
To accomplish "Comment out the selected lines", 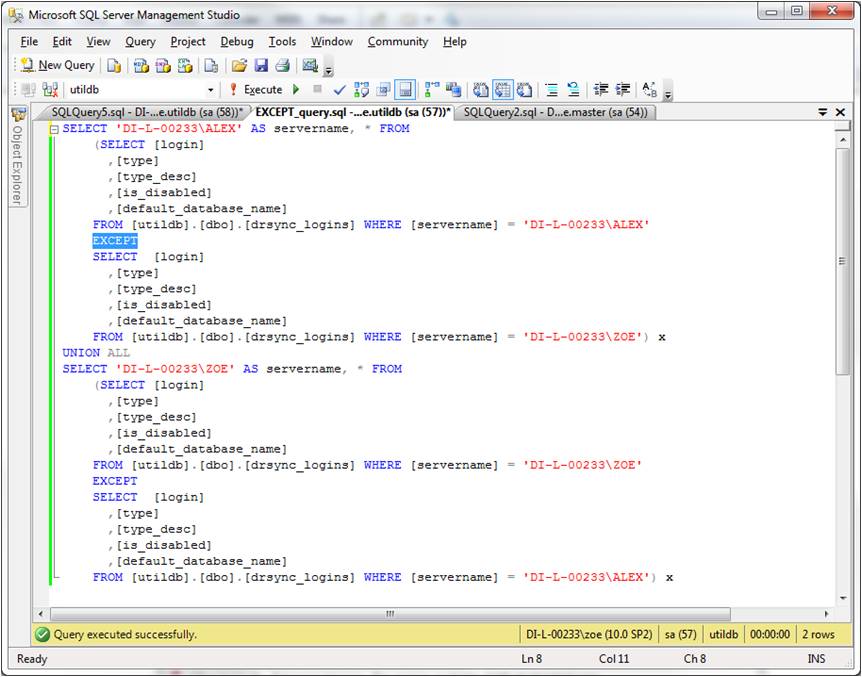I will point(551,90).
